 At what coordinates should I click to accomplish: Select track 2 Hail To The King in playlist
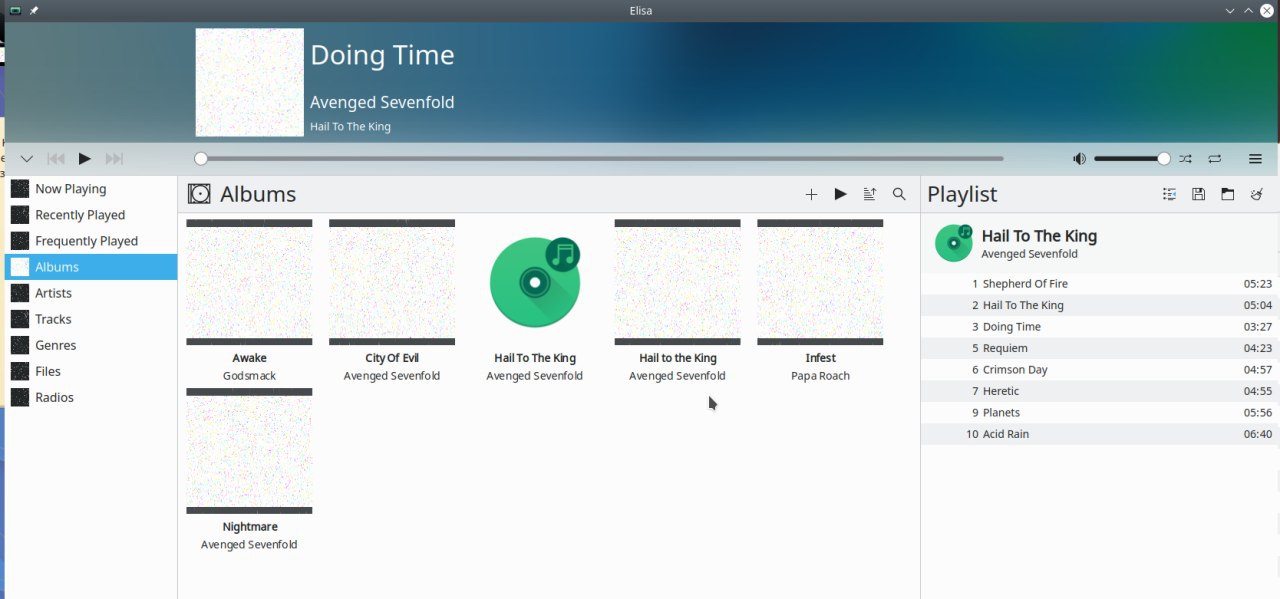(x=1100, y=305)
